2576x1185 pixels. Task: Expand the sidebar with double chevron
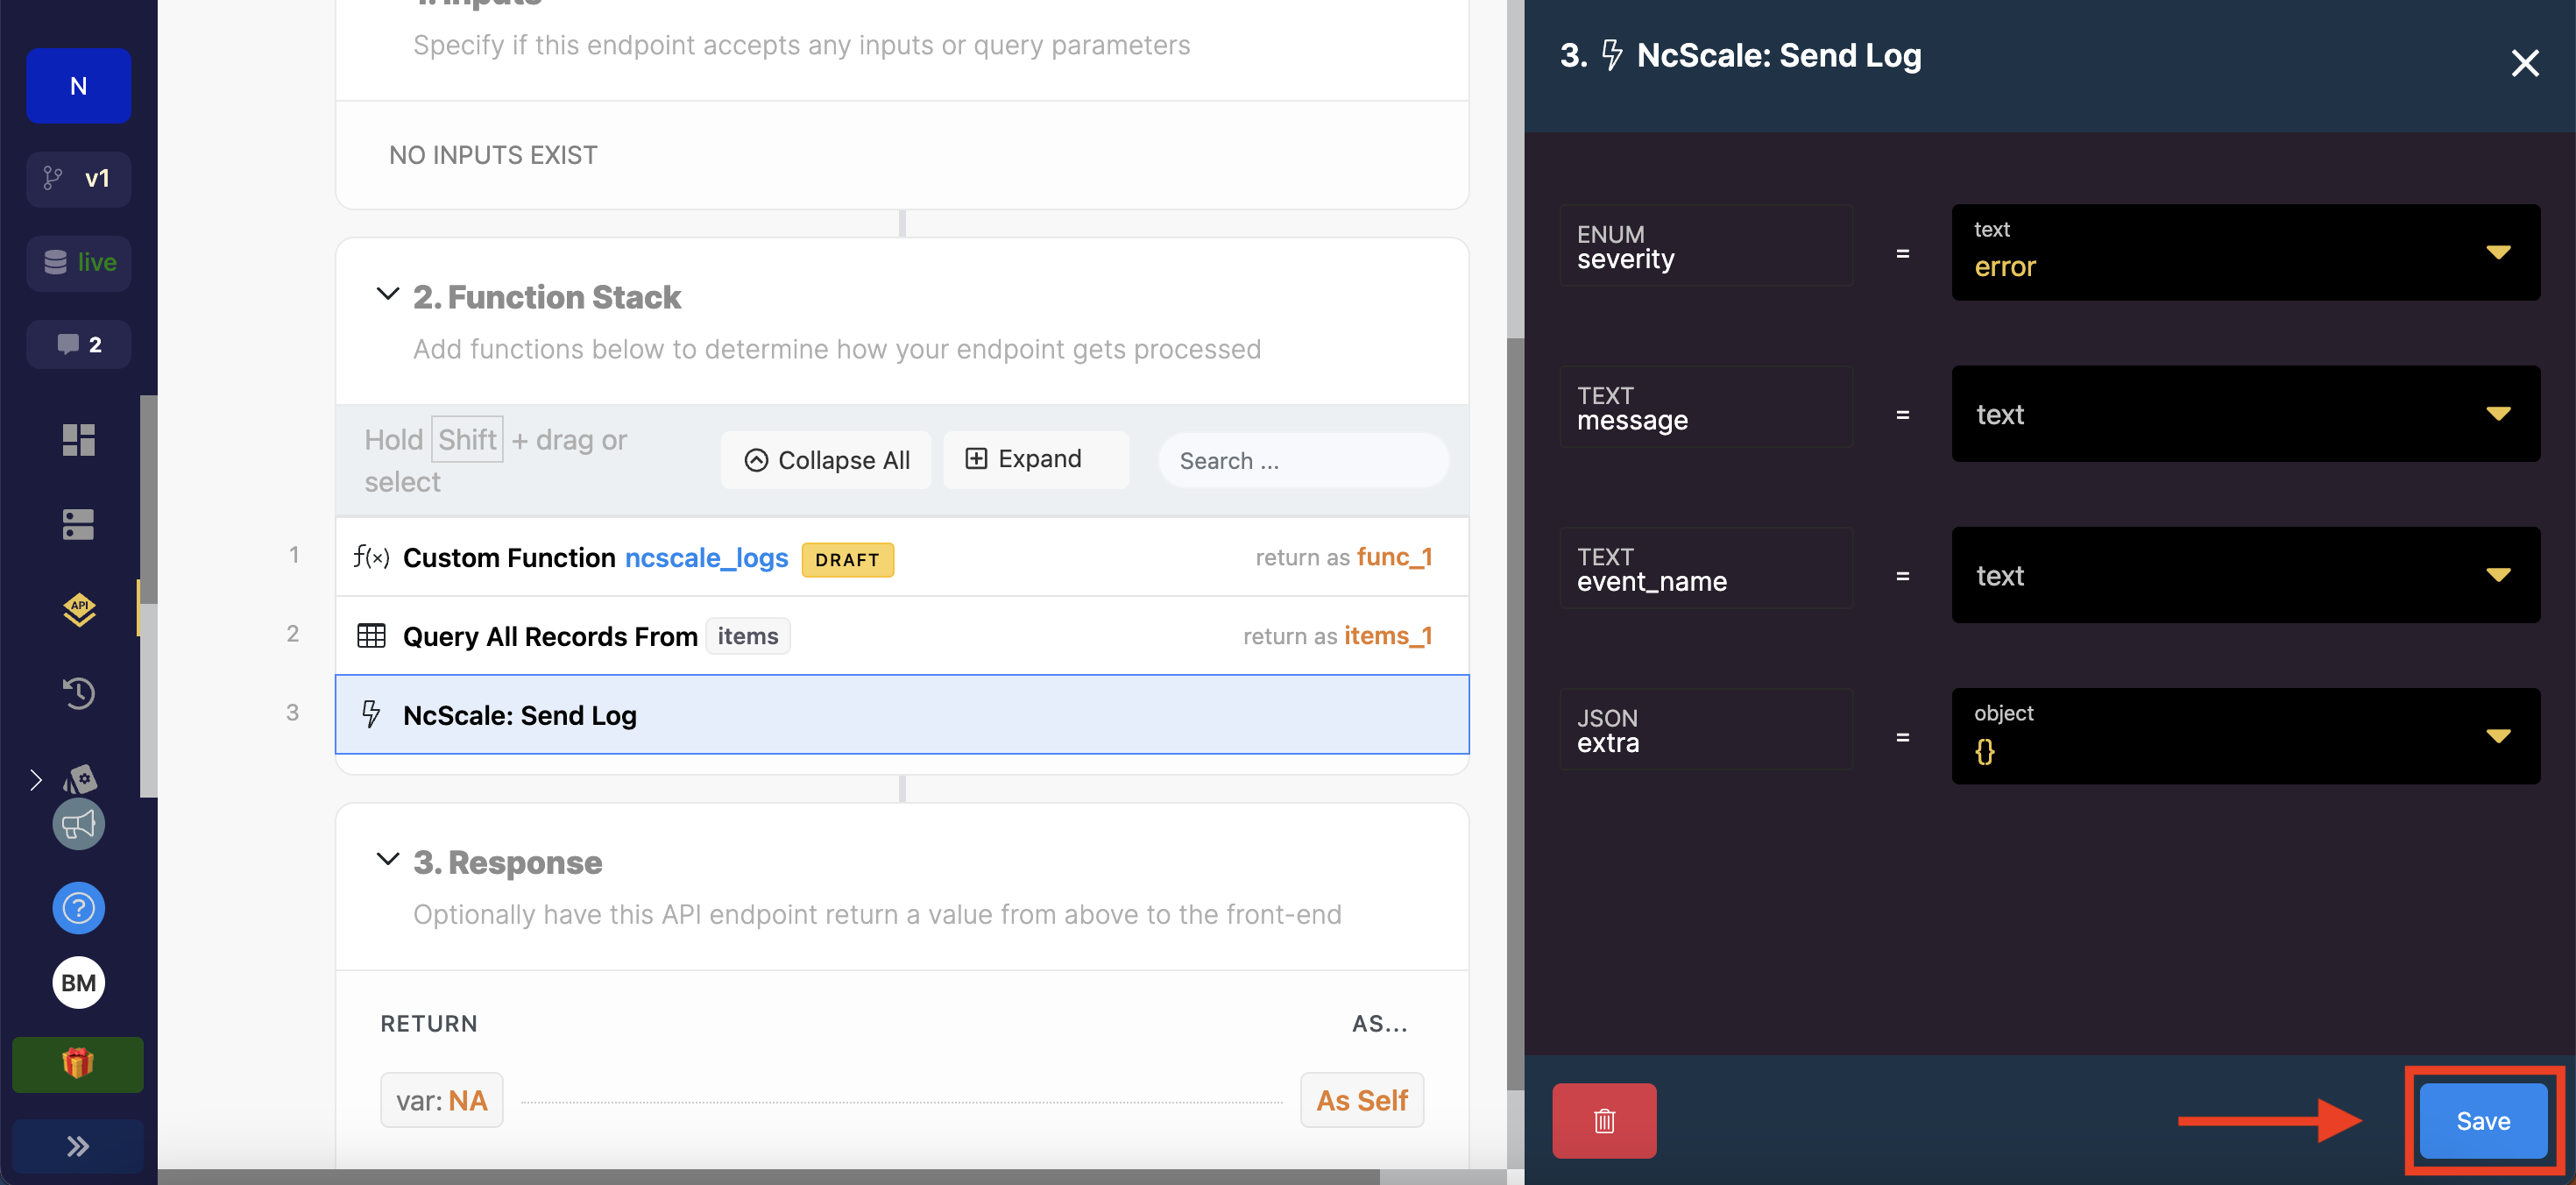coord(78,1146)
